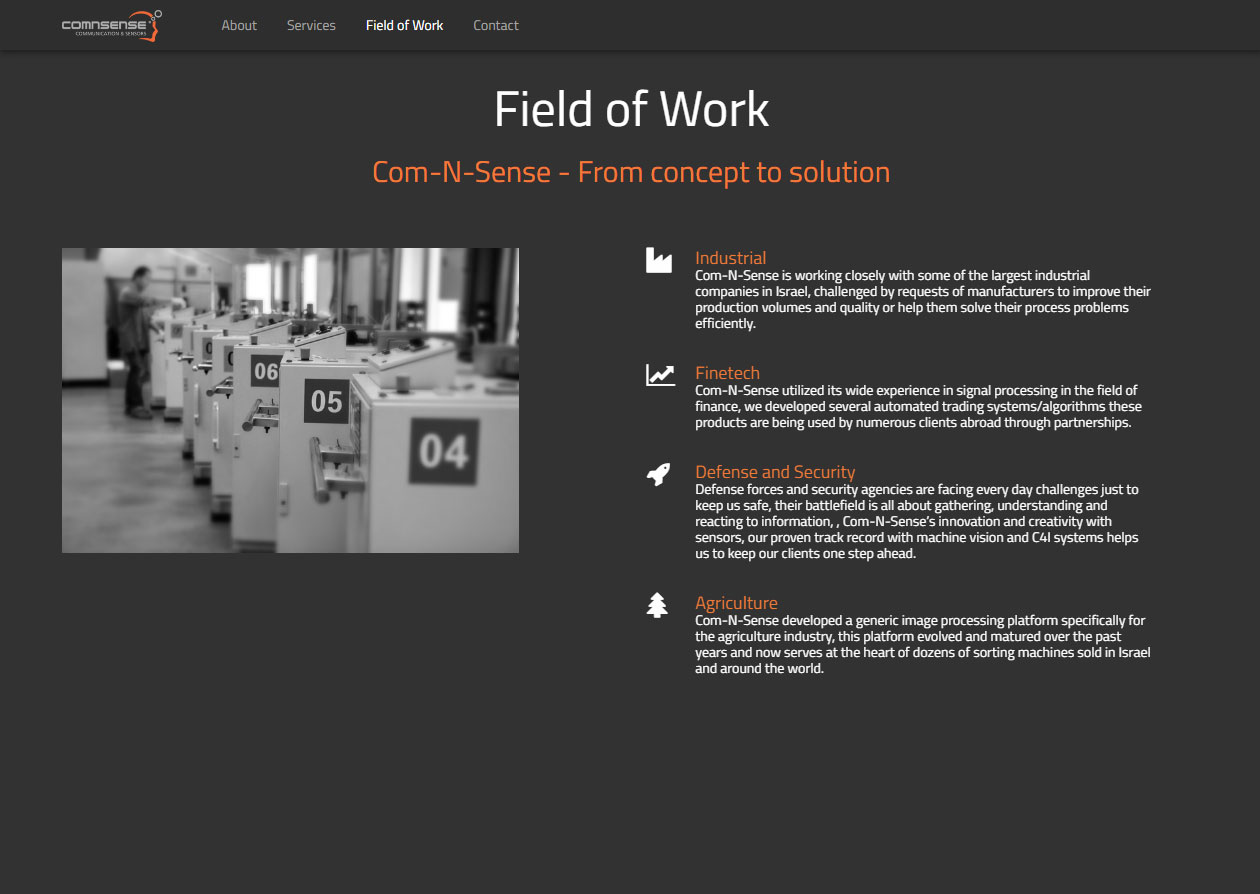Click the tree icon beside Agriculture
The width and height of the screenshot is (1260, 894).
(x=657, y=605)
